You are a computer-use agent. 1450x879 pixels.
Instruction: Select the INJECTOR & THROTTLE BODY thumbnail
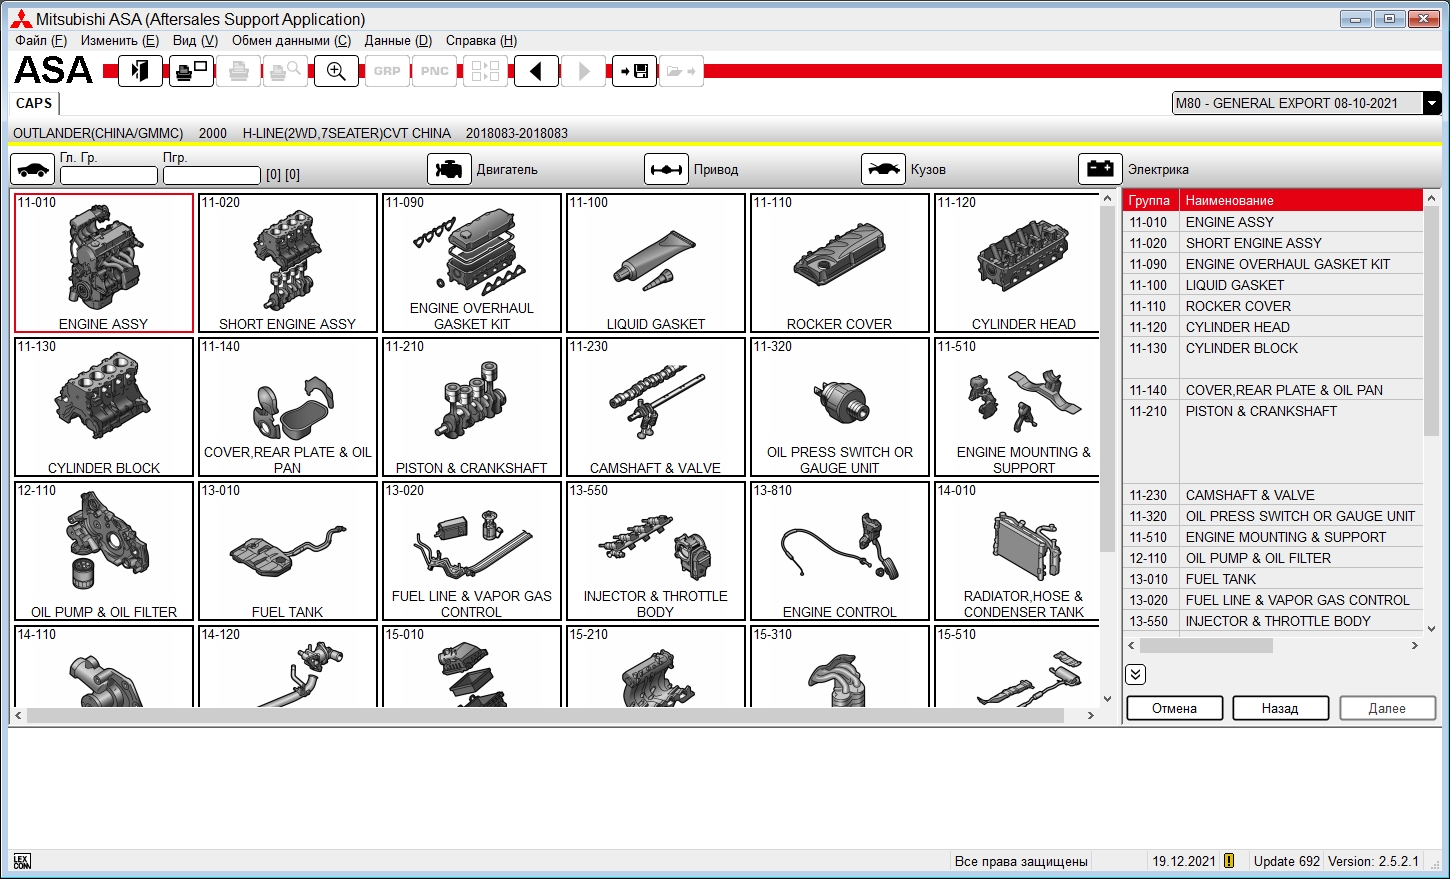tap(656, 551)
